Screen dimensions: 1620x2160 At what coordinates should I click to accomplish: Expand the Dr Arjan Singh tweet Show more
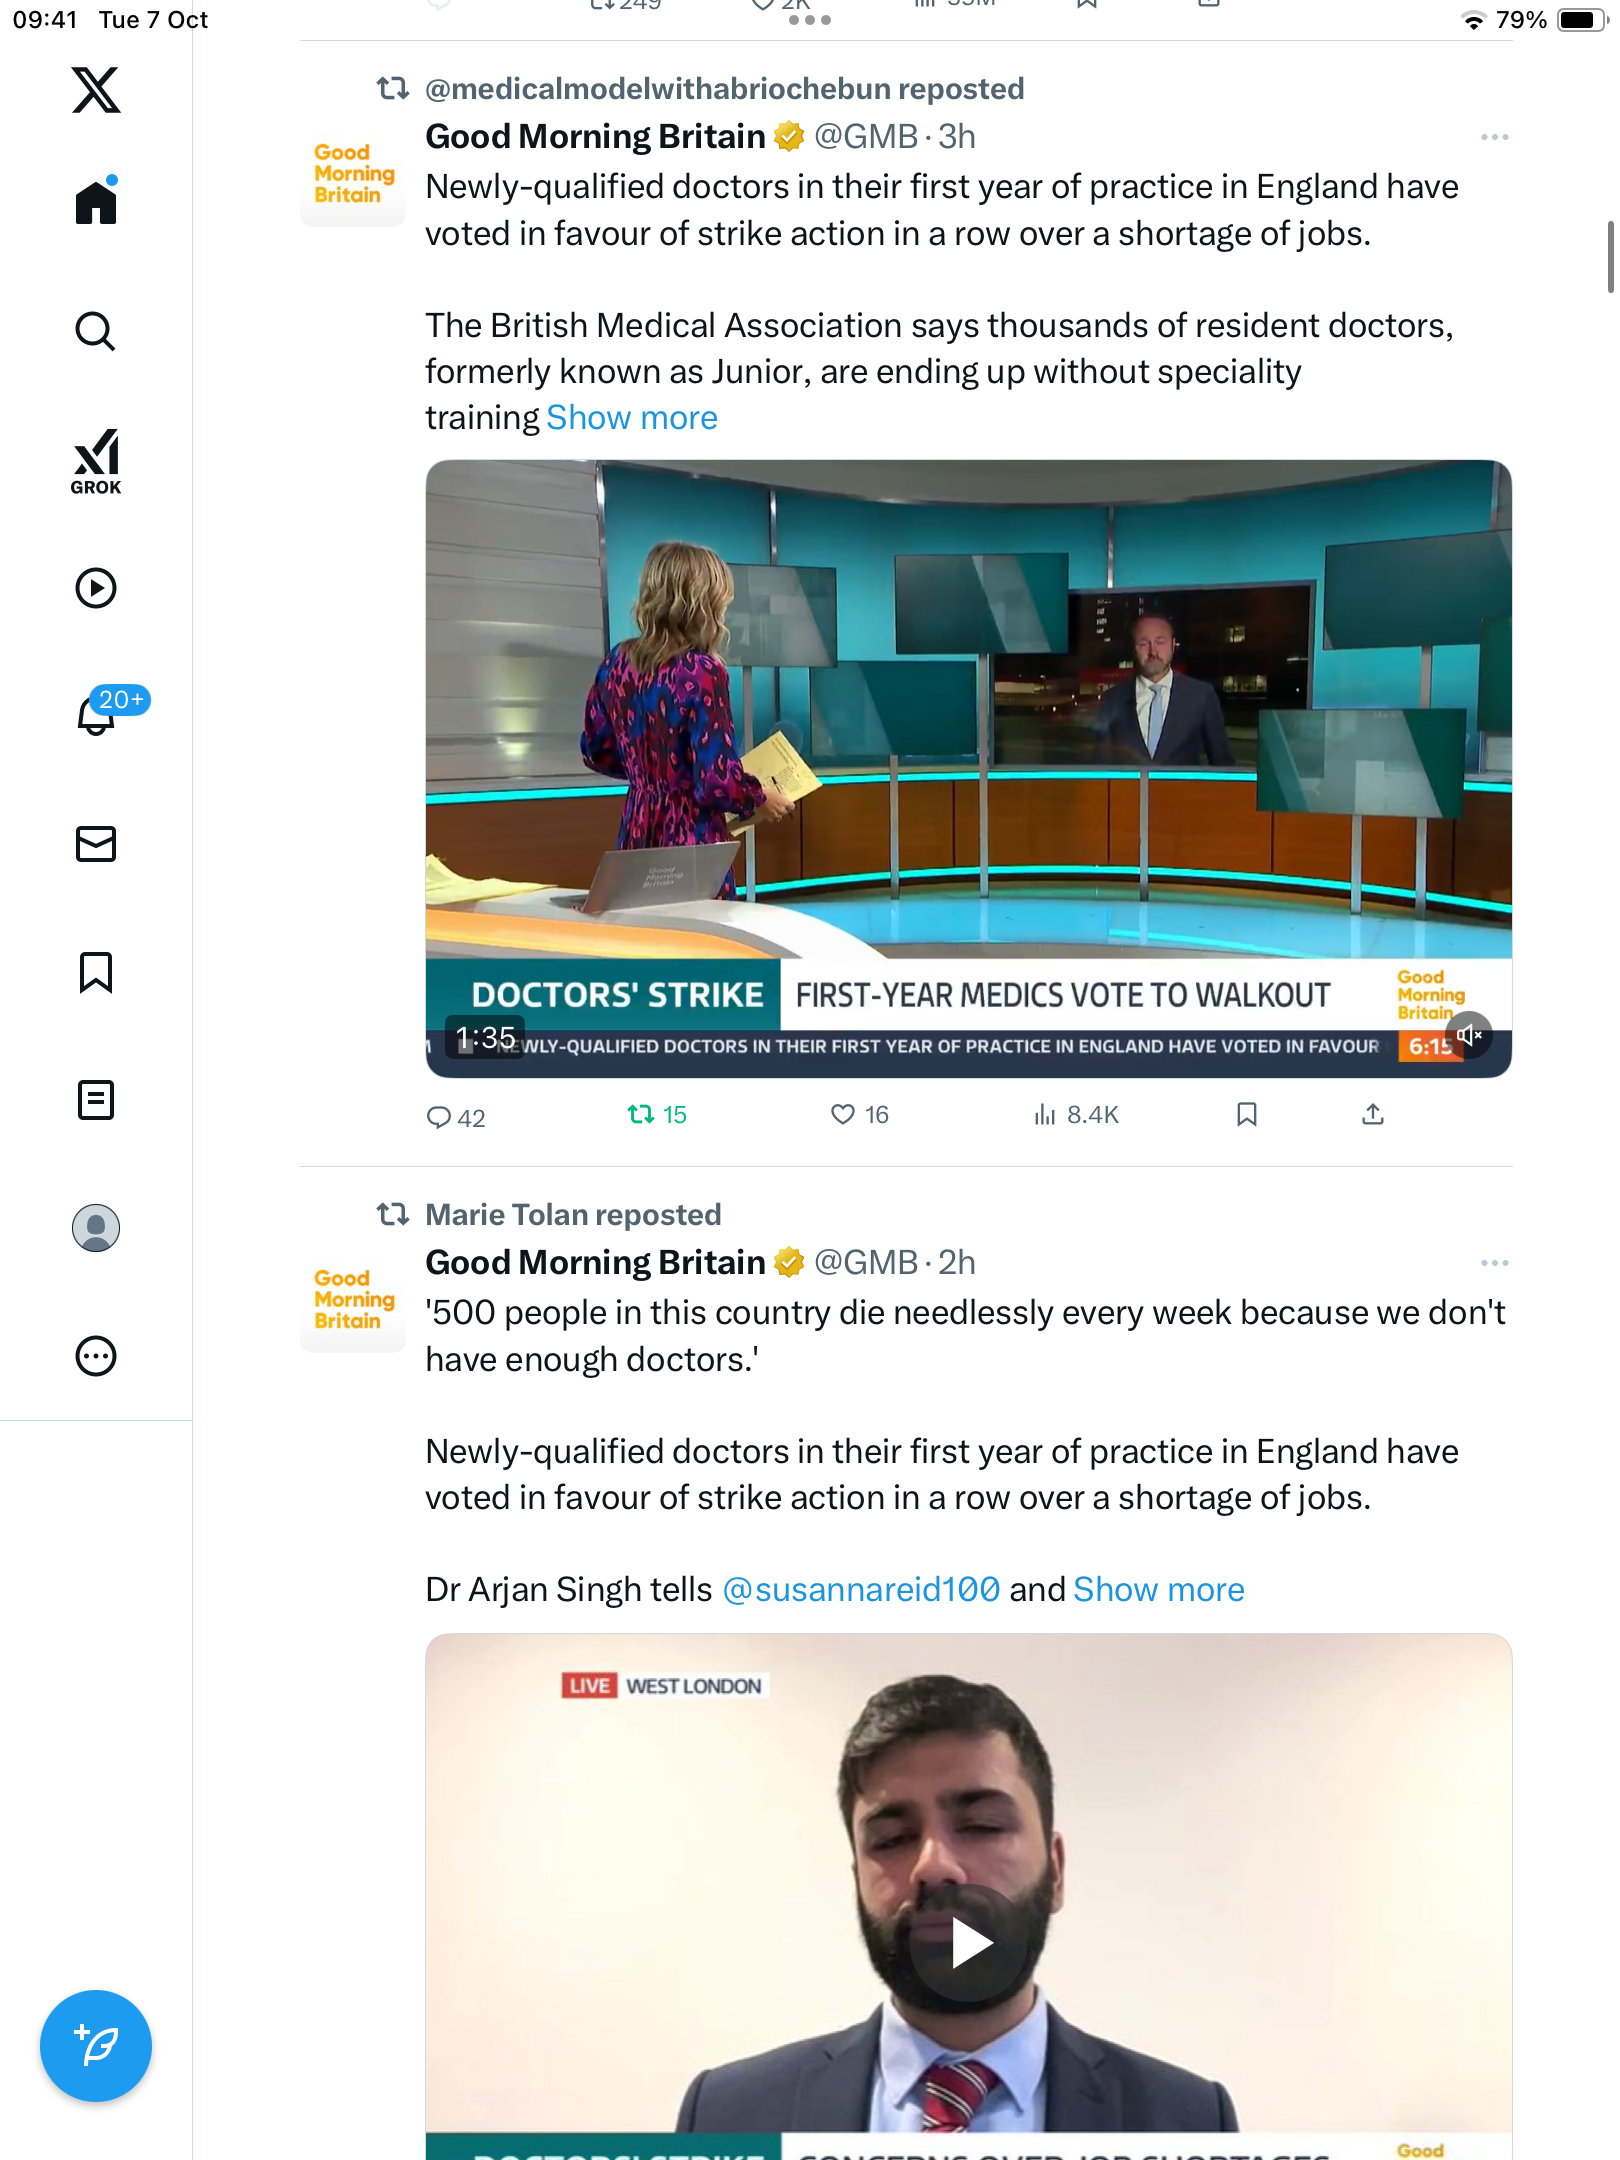pyautogui.click(x=1158, y=1589)
